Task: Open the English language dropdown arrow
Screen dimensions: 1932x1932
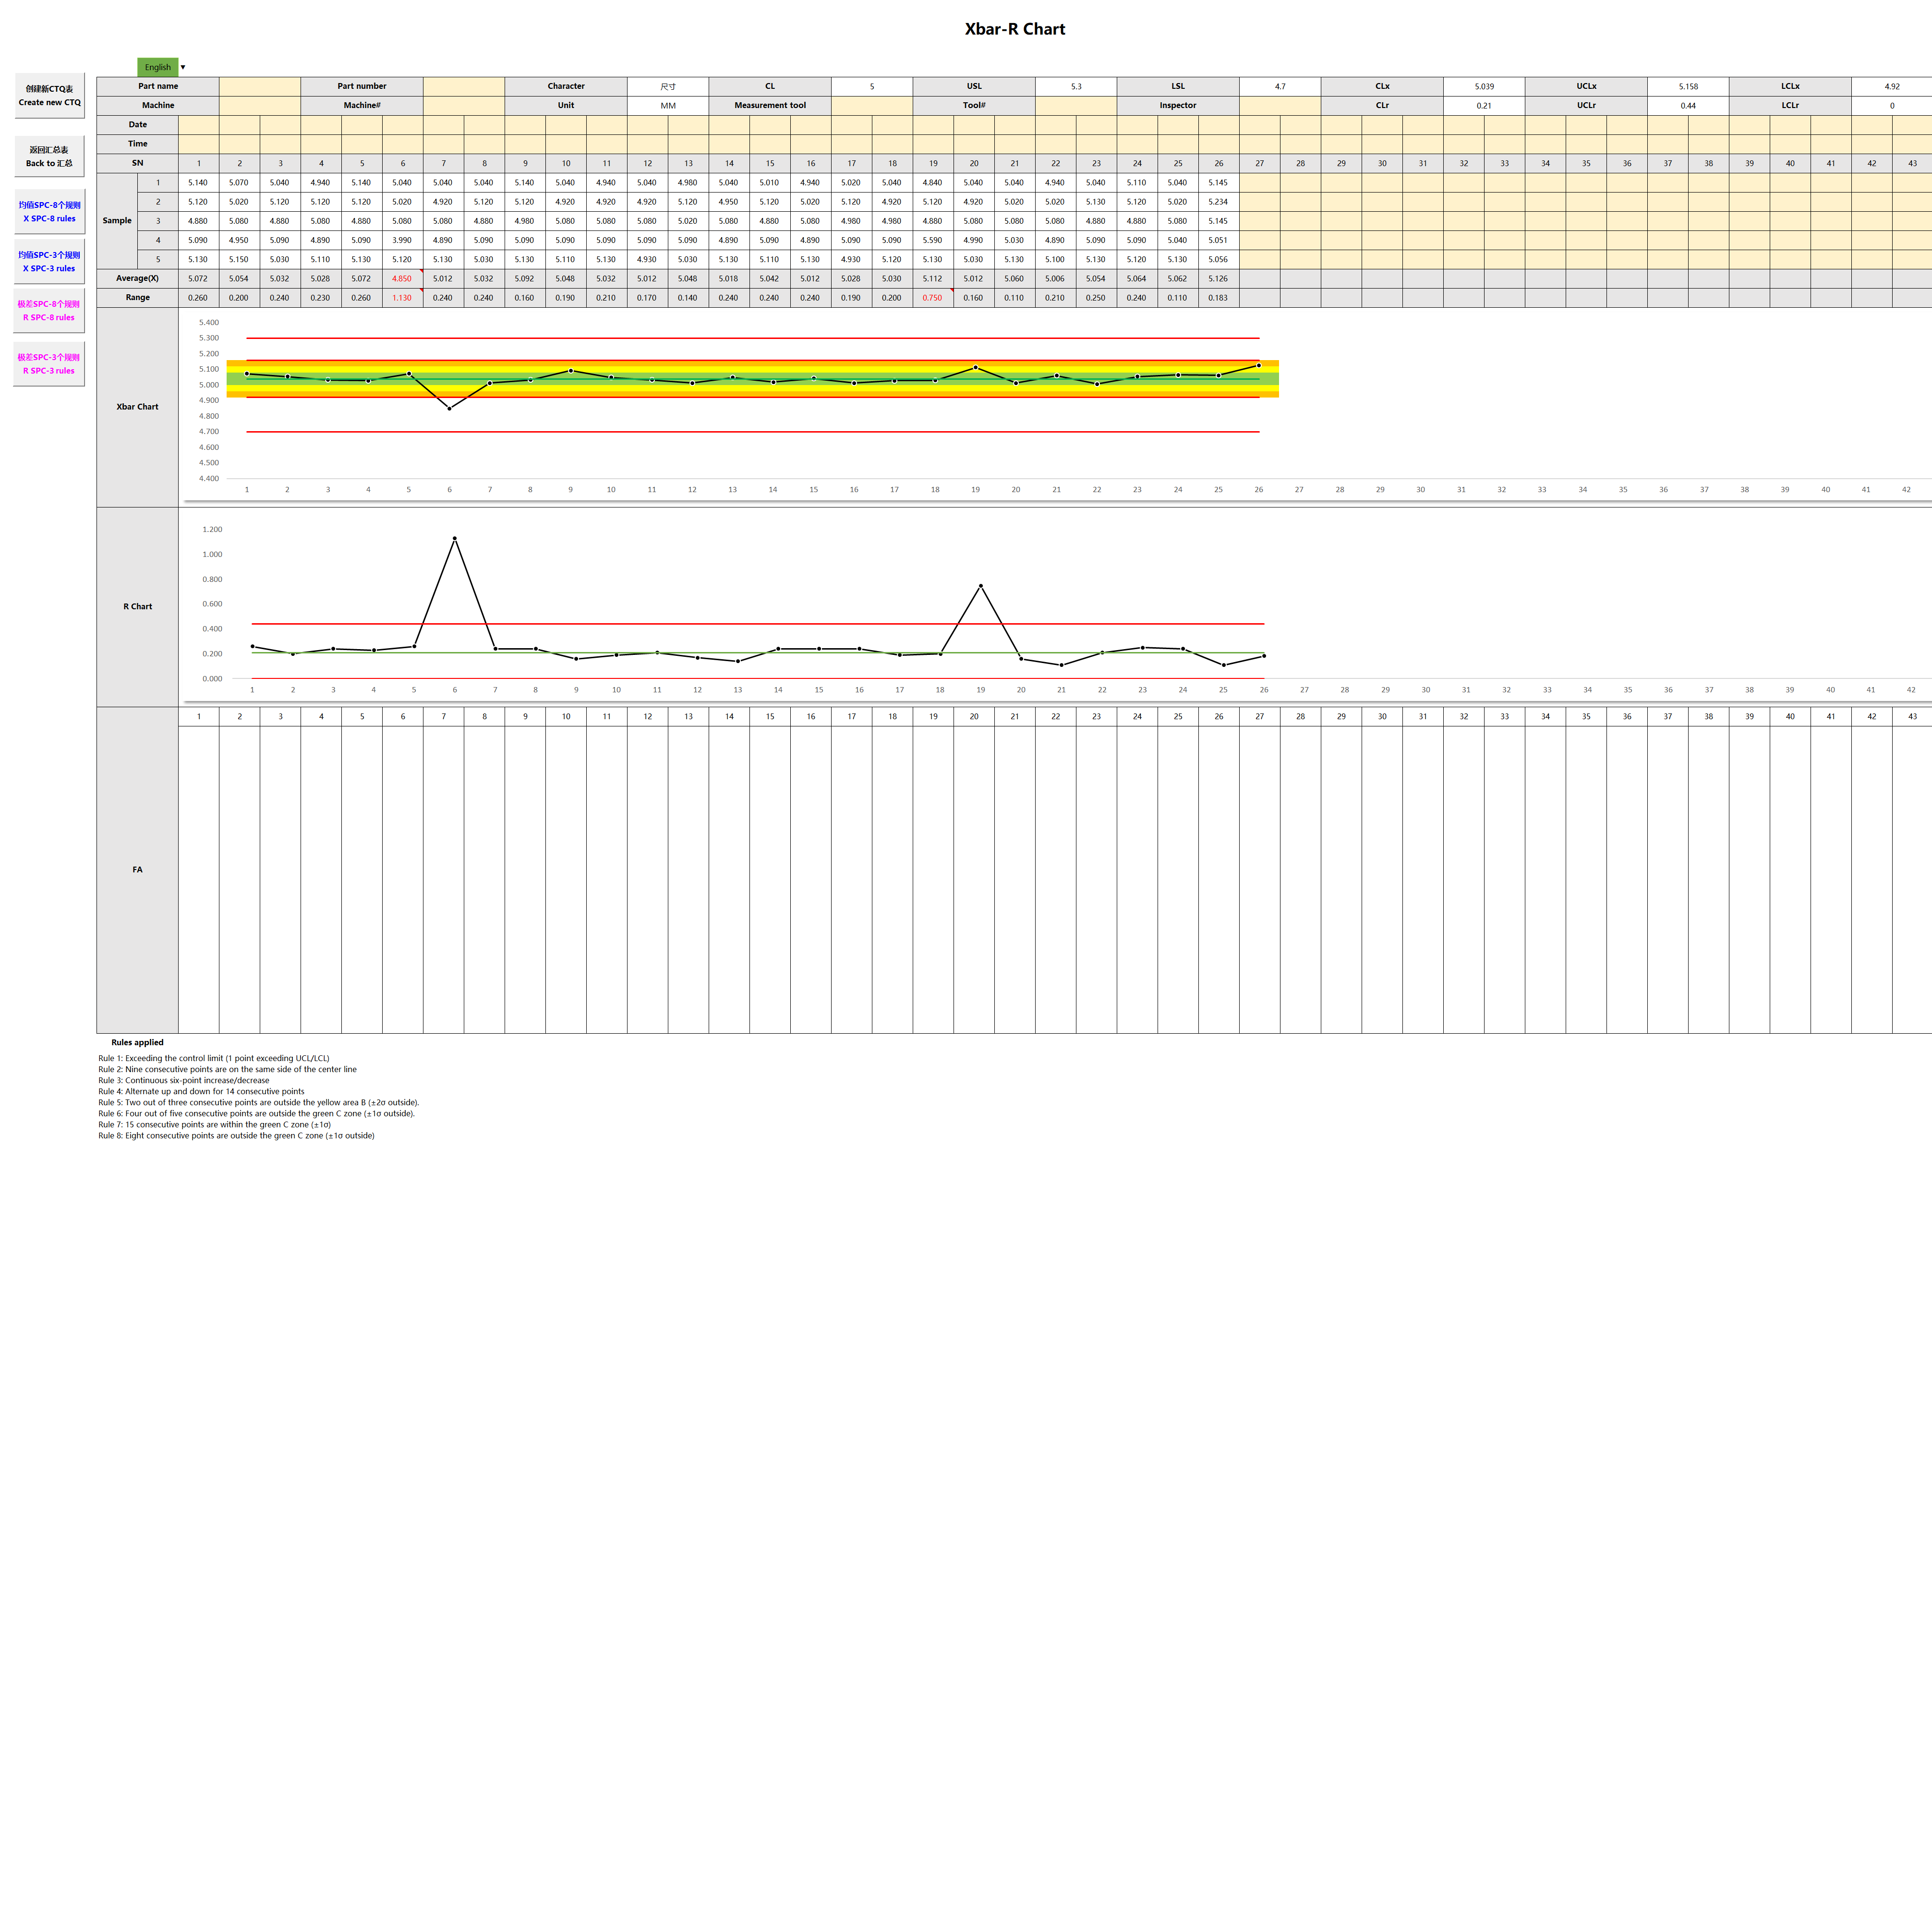Action: (183, 67)
